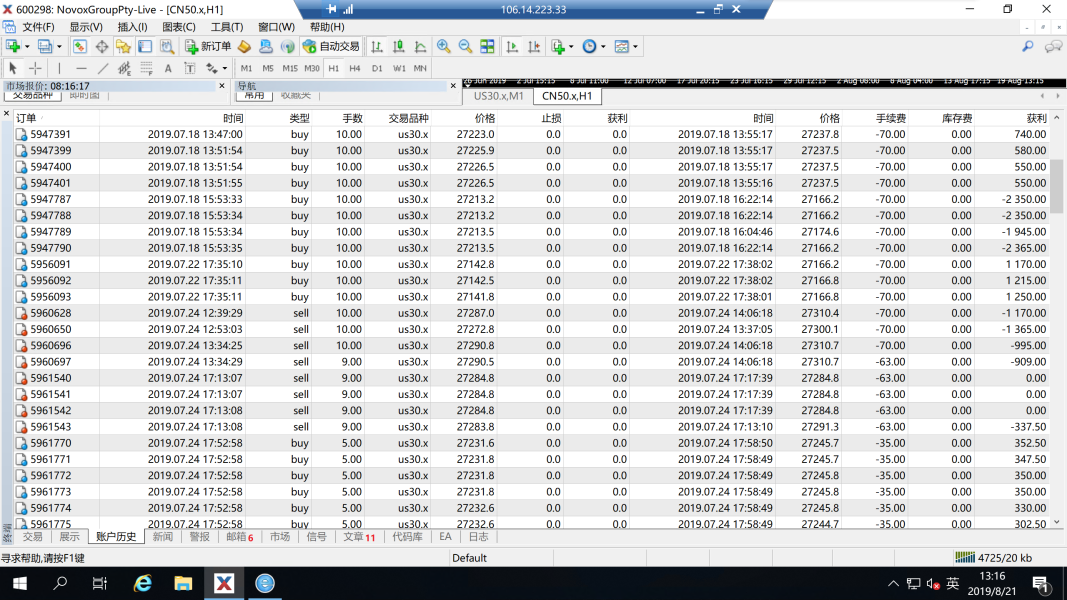Select the equidistant channel tool
Screen dimensions: 1067x600
125,68
